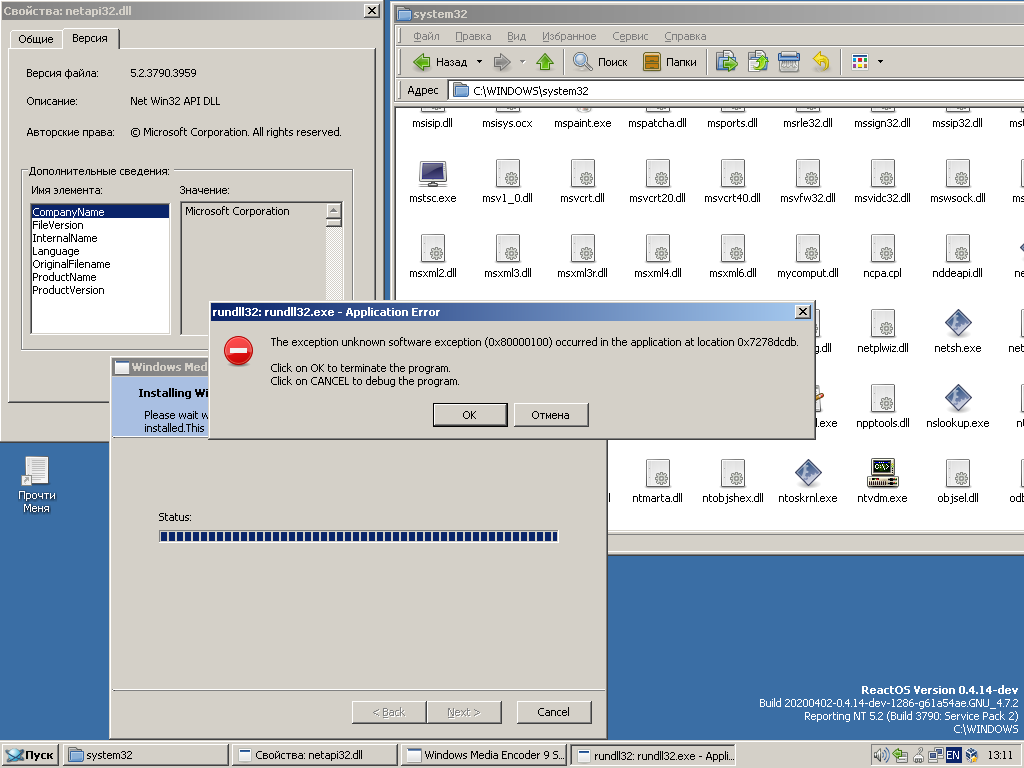
Task: Select the ntoskrnl.exe file icon
Action: (x=808, y=474)
